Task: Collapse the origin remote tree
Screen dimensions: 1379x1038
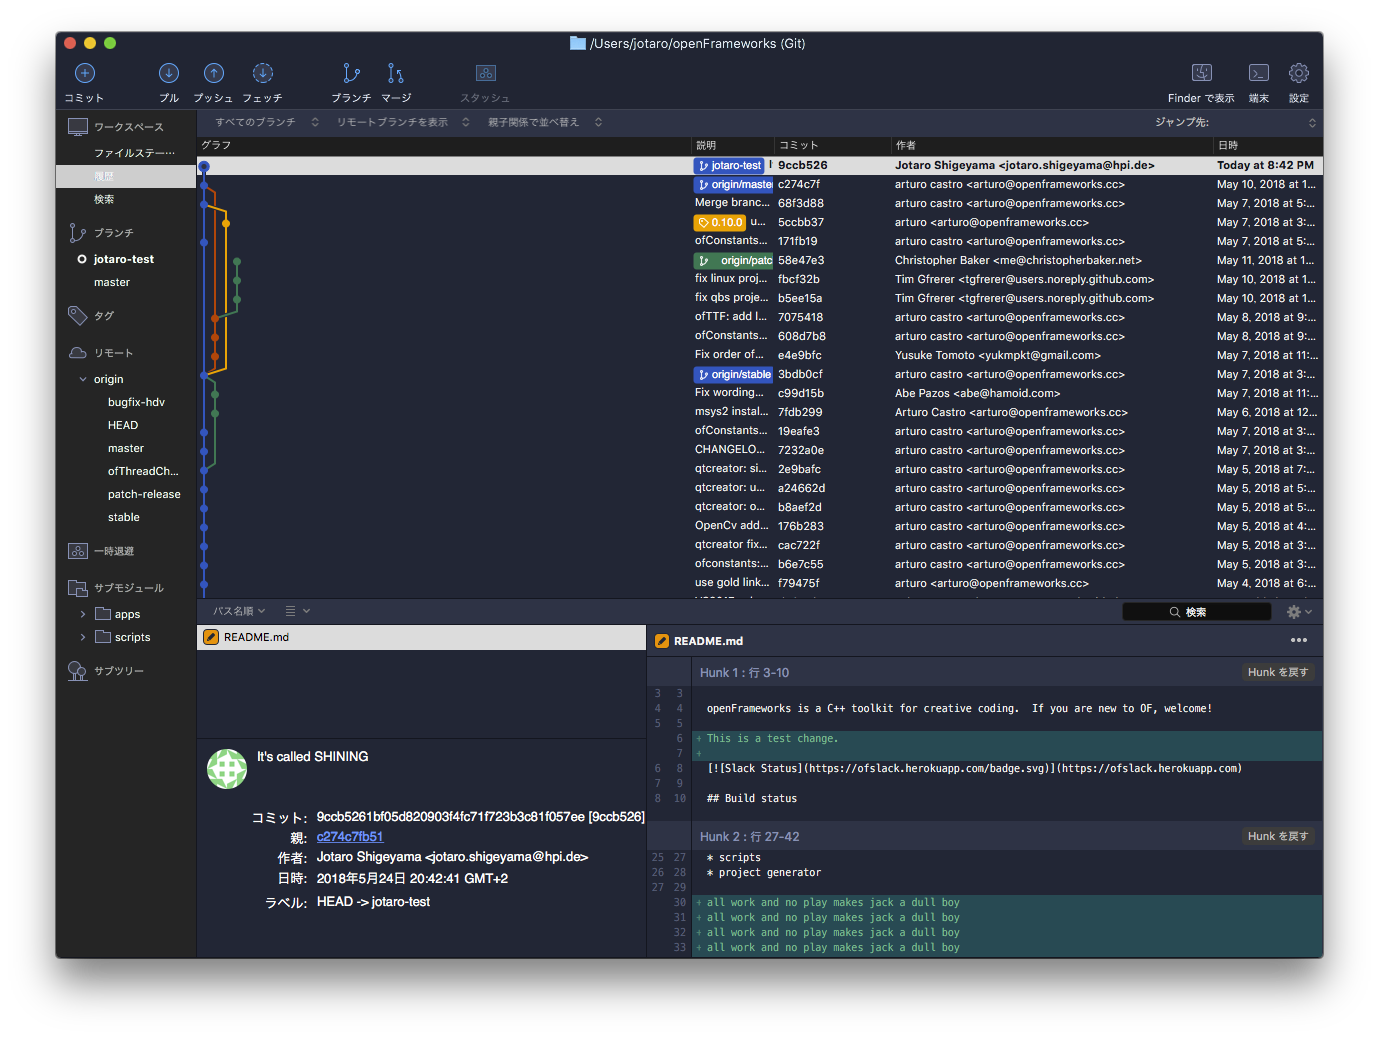Action: pos(83,380)
